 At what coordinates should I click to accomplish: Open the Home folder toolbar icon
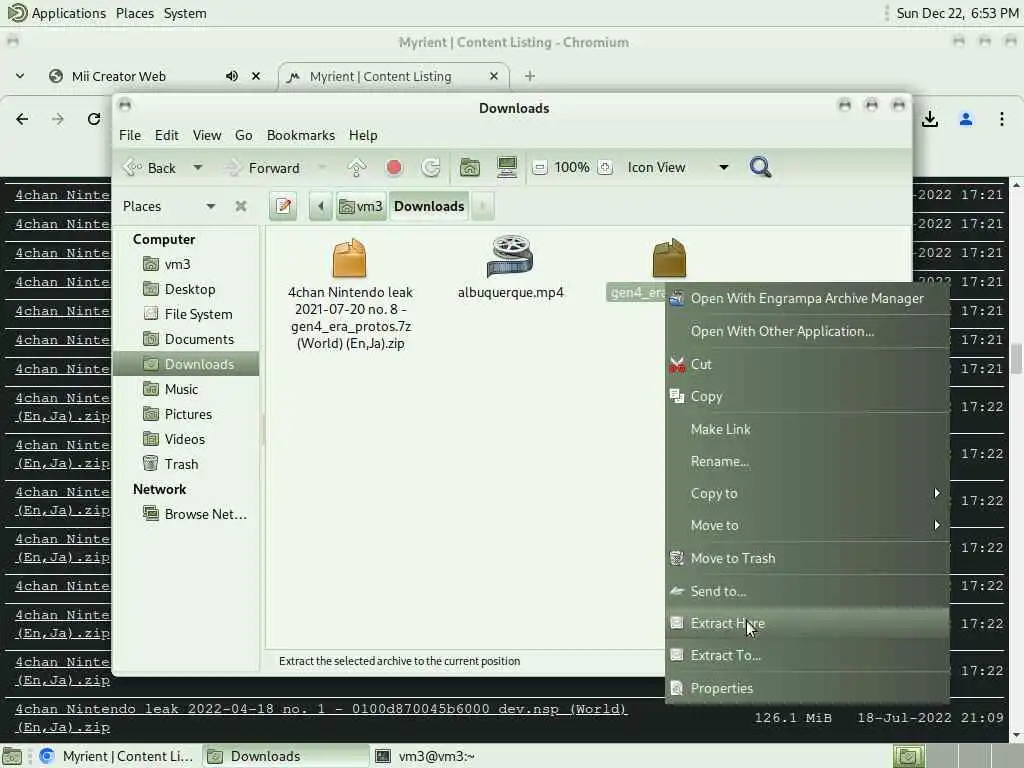[x=470, y=168]
